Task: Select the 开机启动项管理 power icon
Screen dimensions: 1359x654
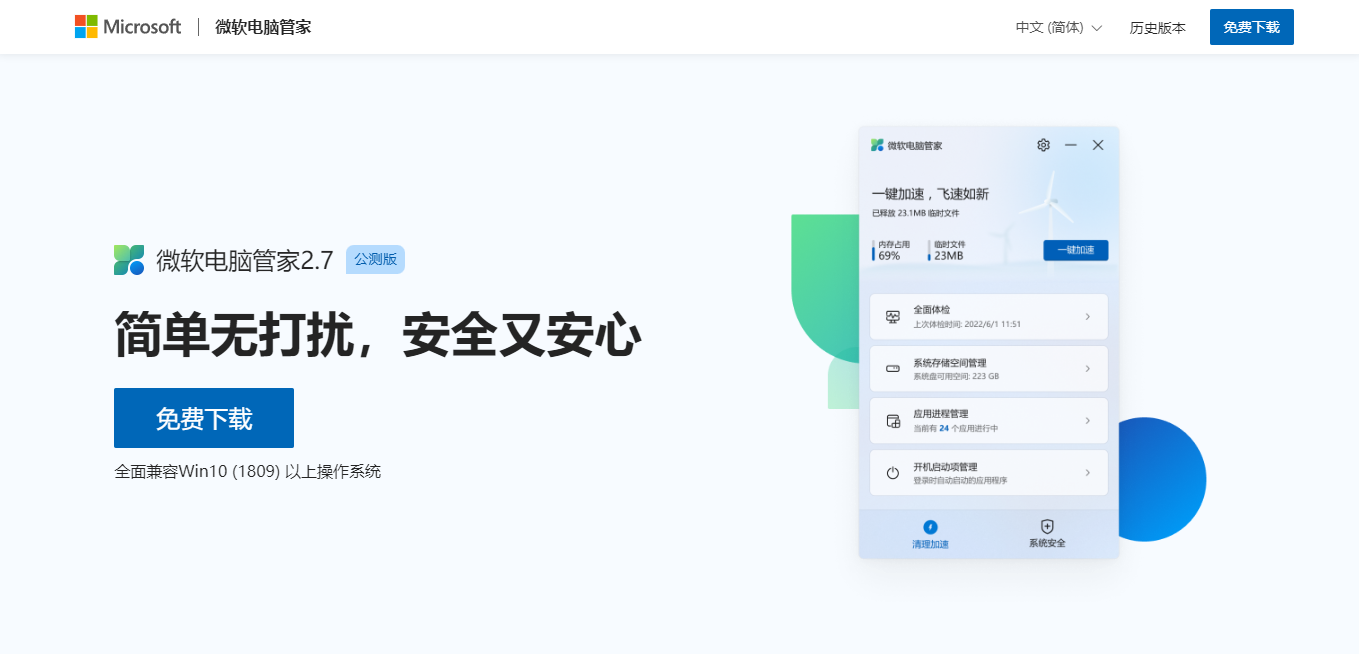Action: click(893, 471)
